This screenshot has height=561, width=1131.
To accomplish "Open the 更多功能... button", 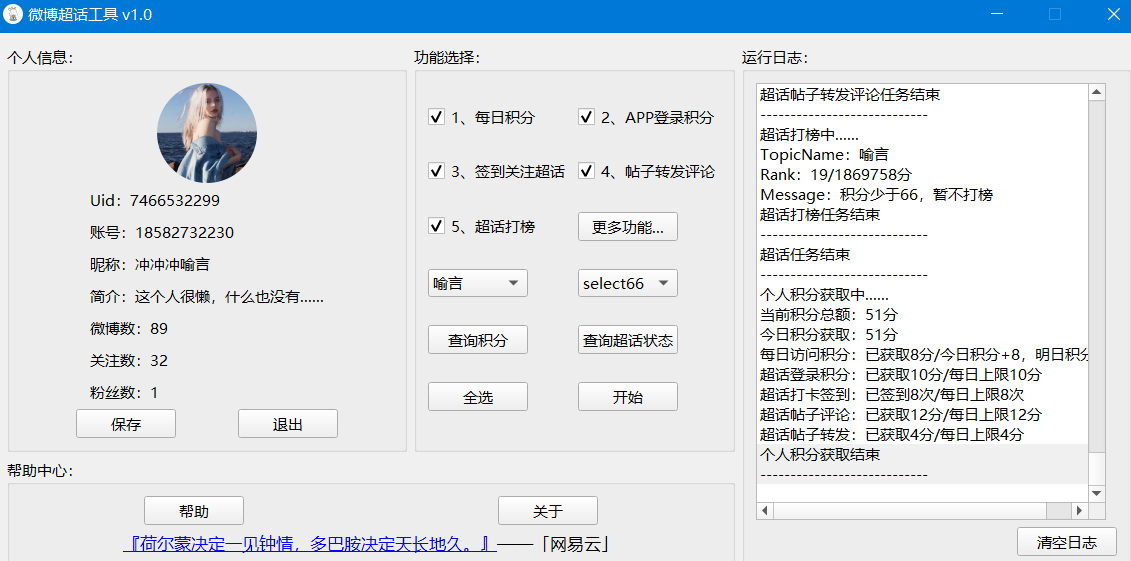I will coord(628,227).
